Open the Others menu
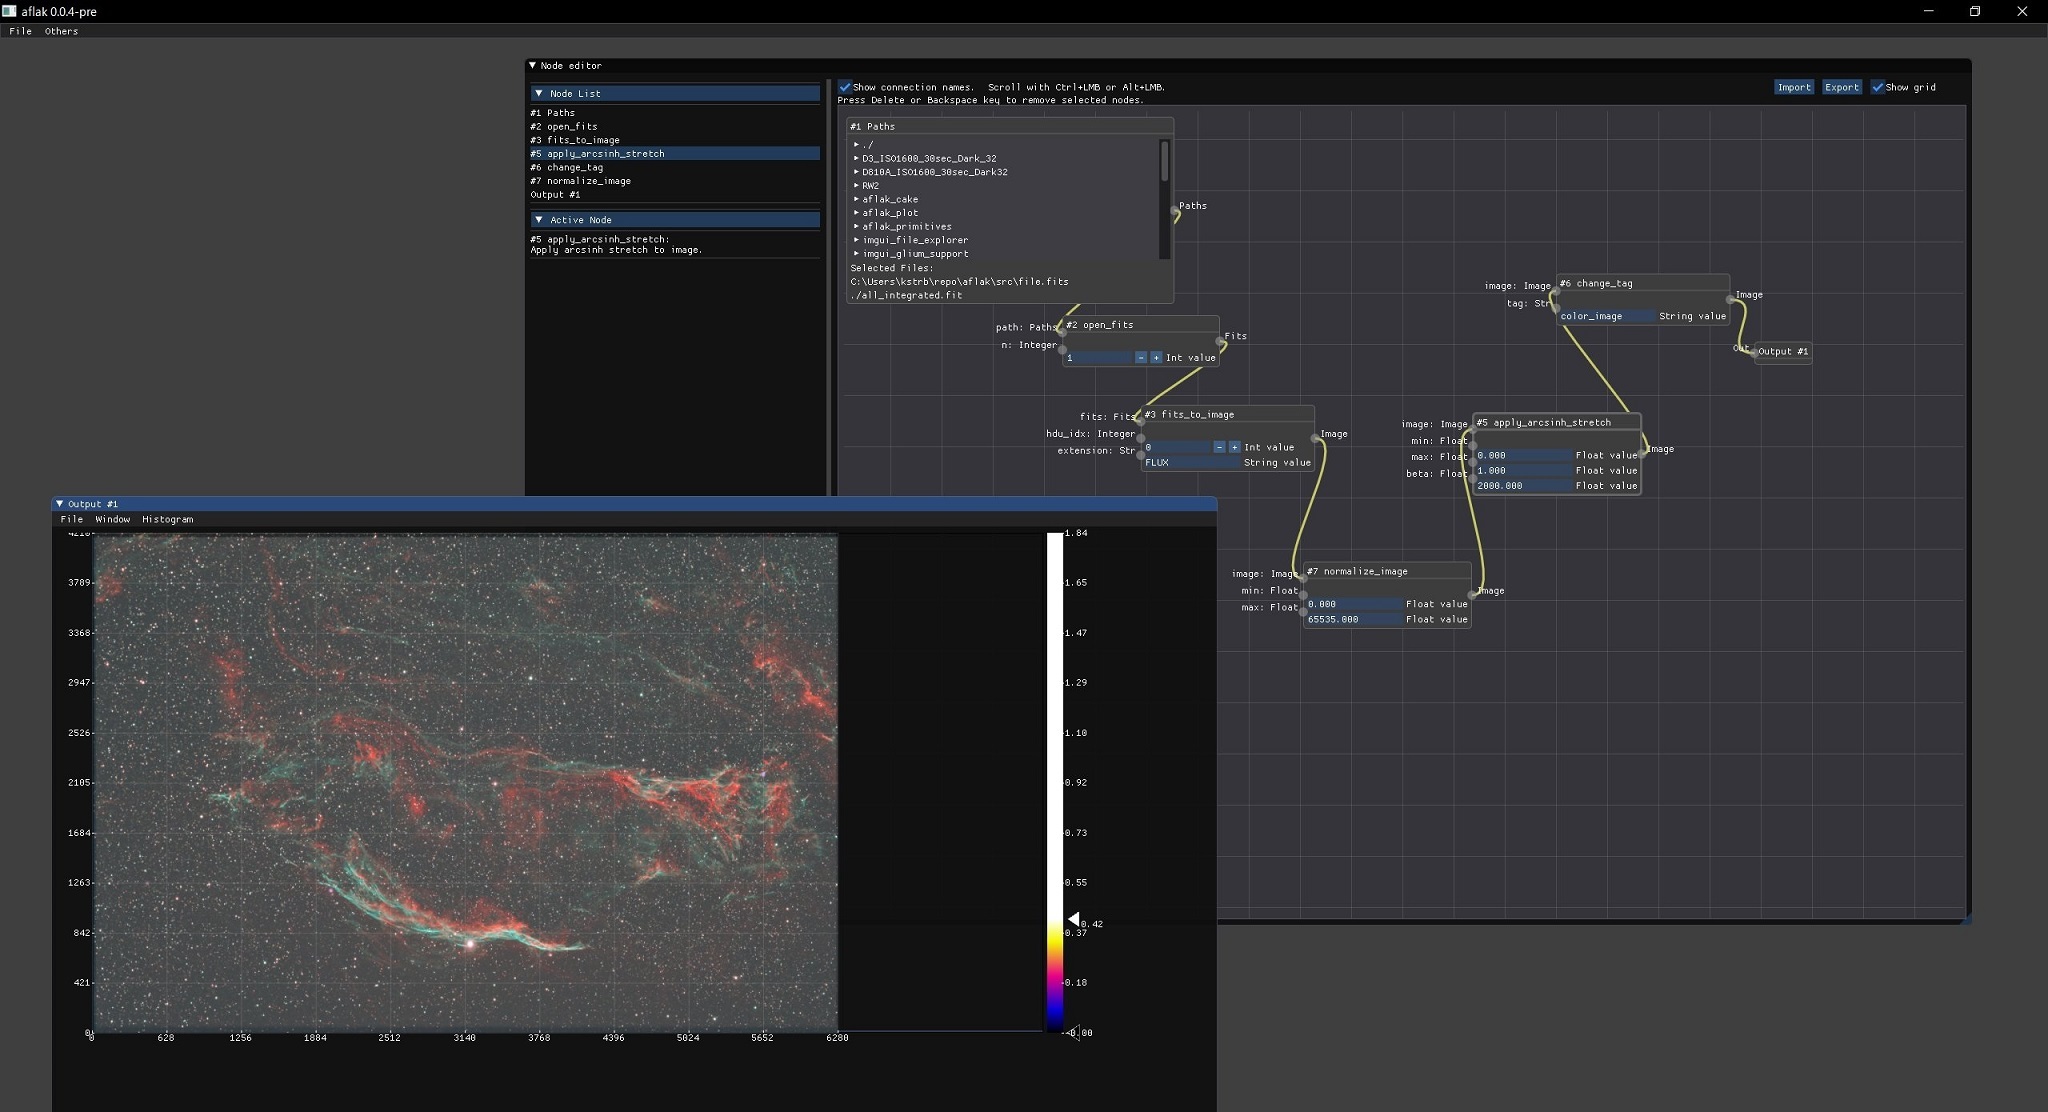Screen dimensions: 2048x1112 coord(61,31)
